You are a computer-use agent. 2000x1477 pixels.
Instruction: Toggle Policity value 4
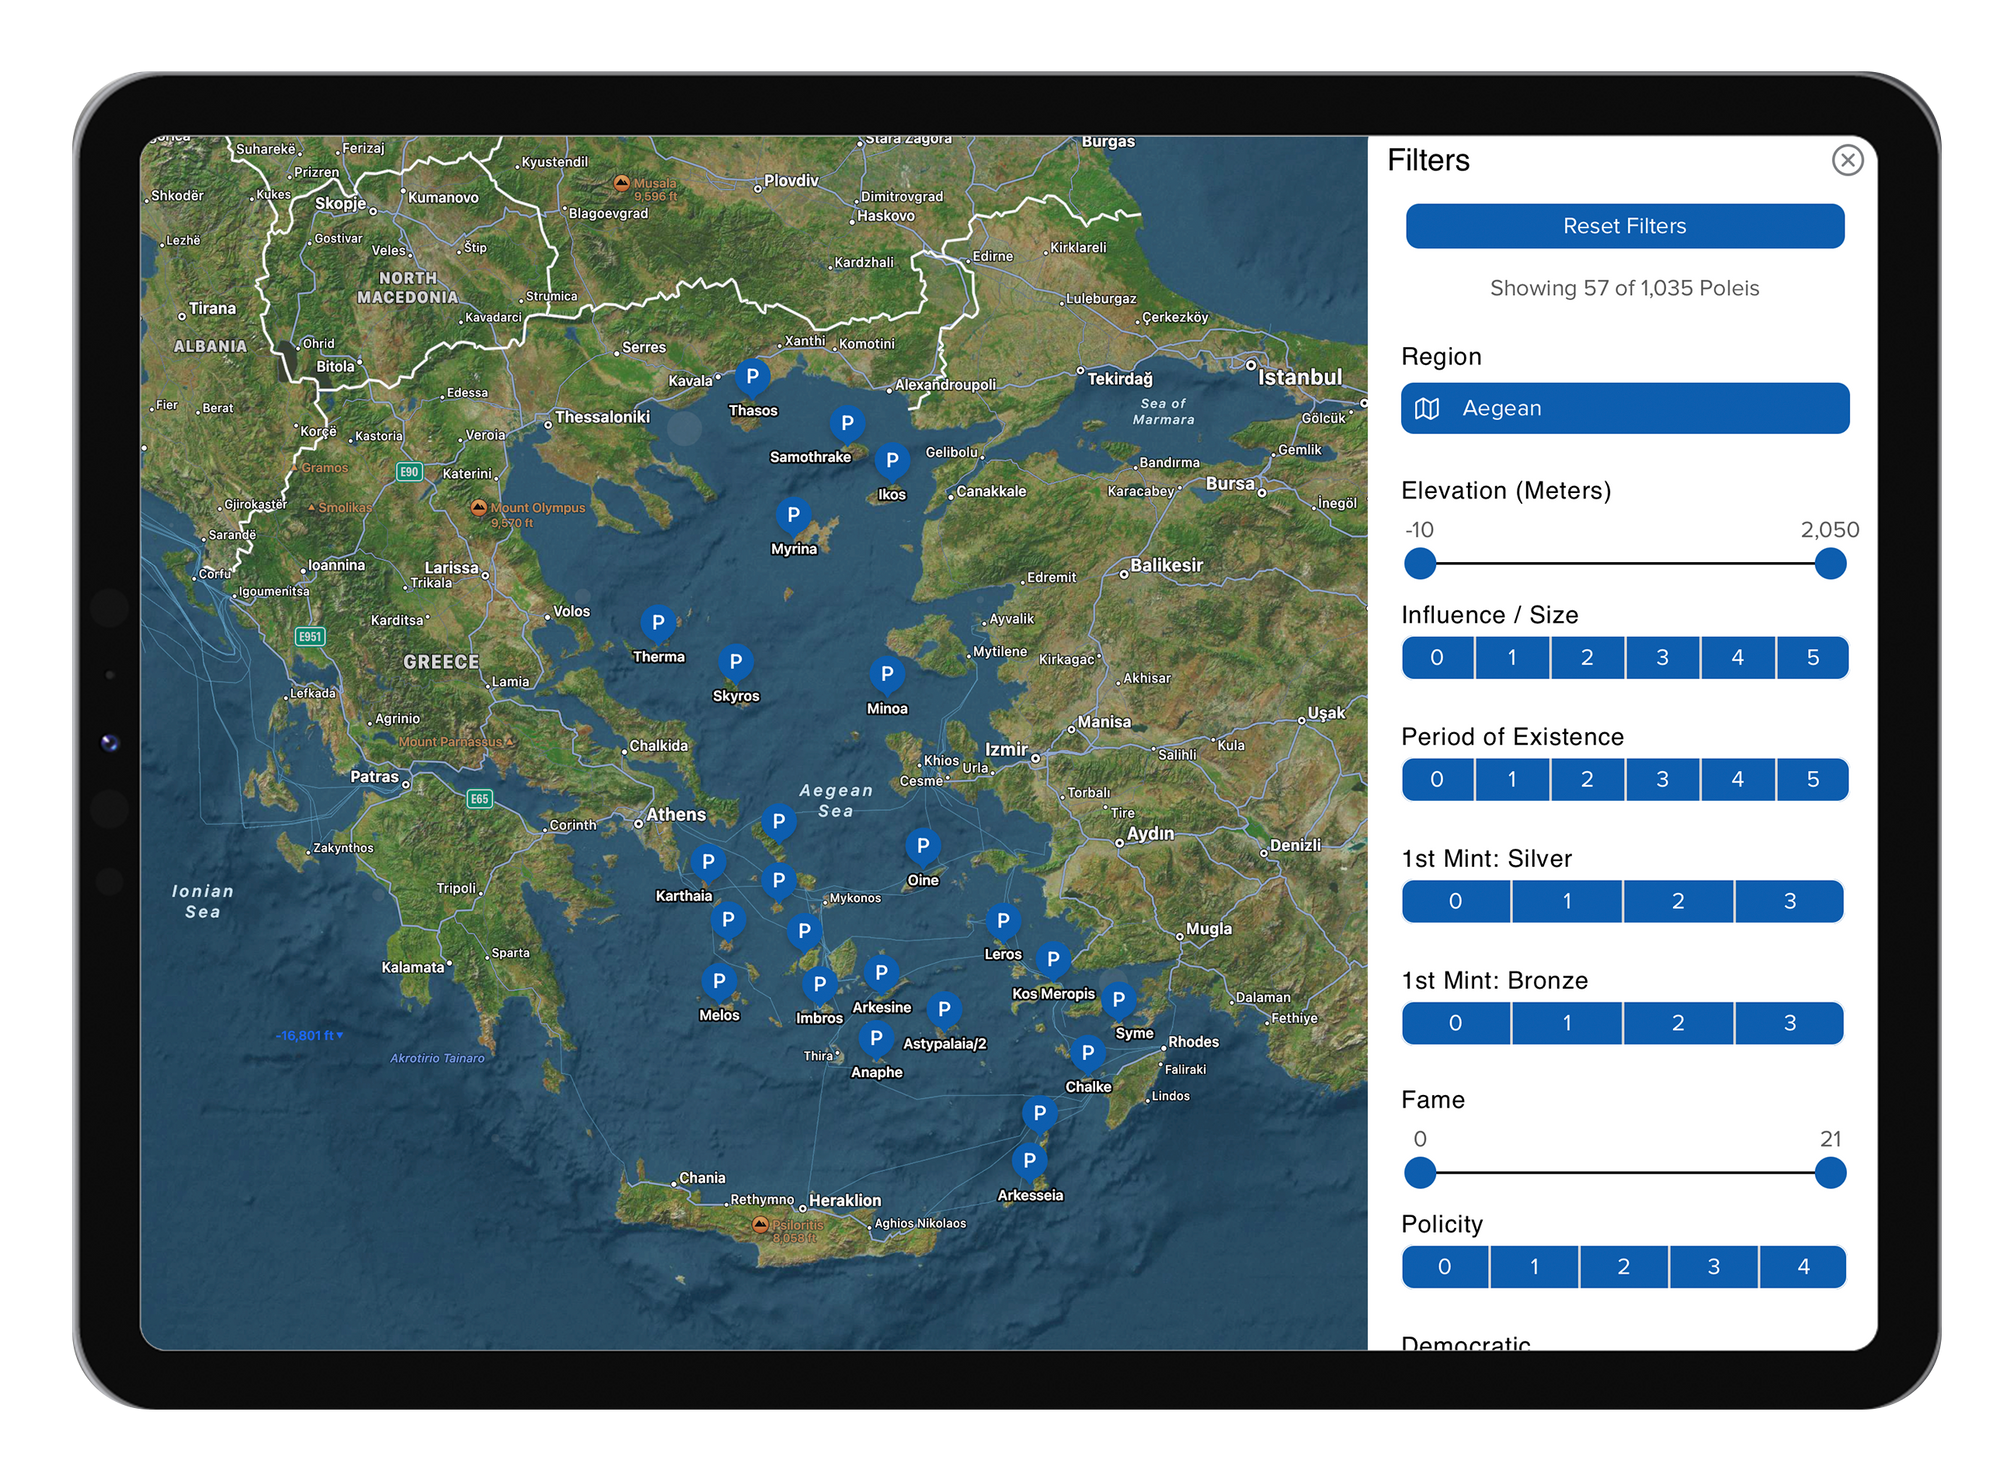click(x=1803, y=1267)
